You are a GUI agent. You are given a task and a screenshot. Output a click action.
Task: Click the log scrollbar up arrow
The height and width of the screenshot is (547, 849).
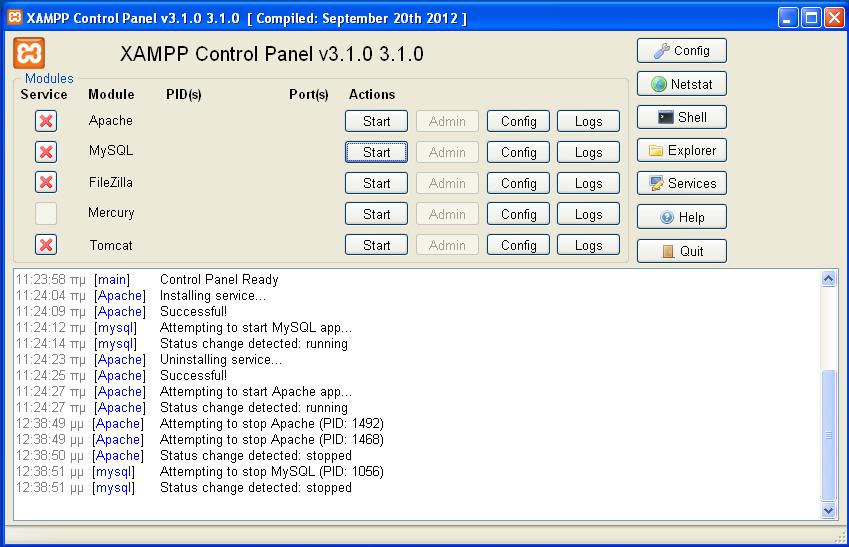point(828,278)
